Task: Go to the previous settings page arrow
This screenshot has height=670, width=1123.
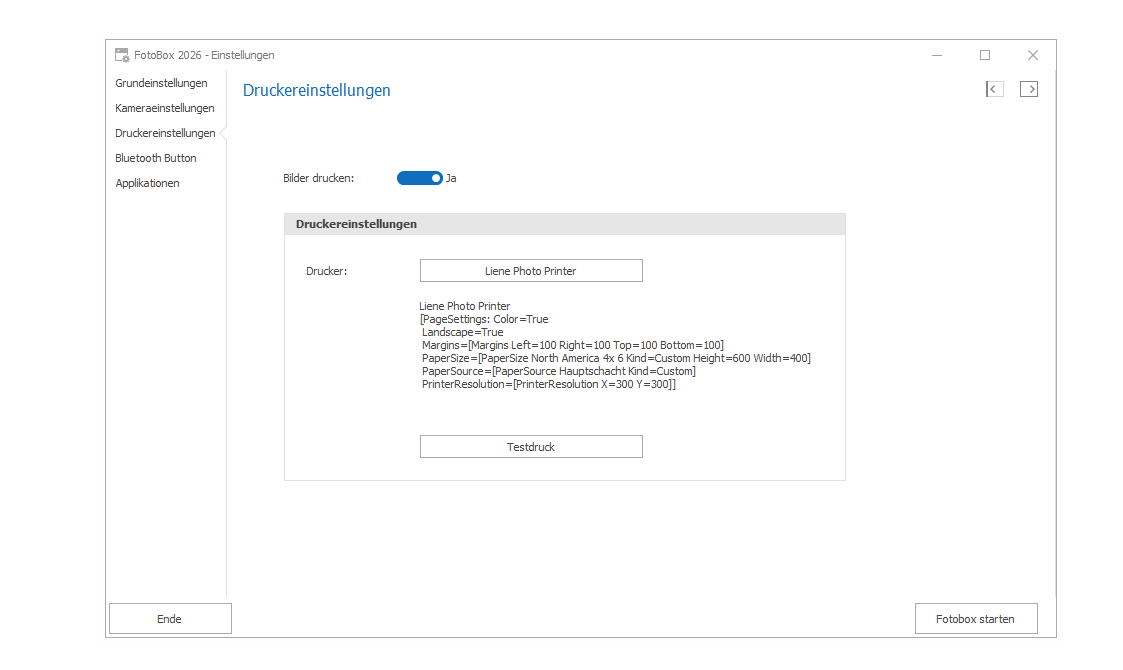Action: pos(994,89)
